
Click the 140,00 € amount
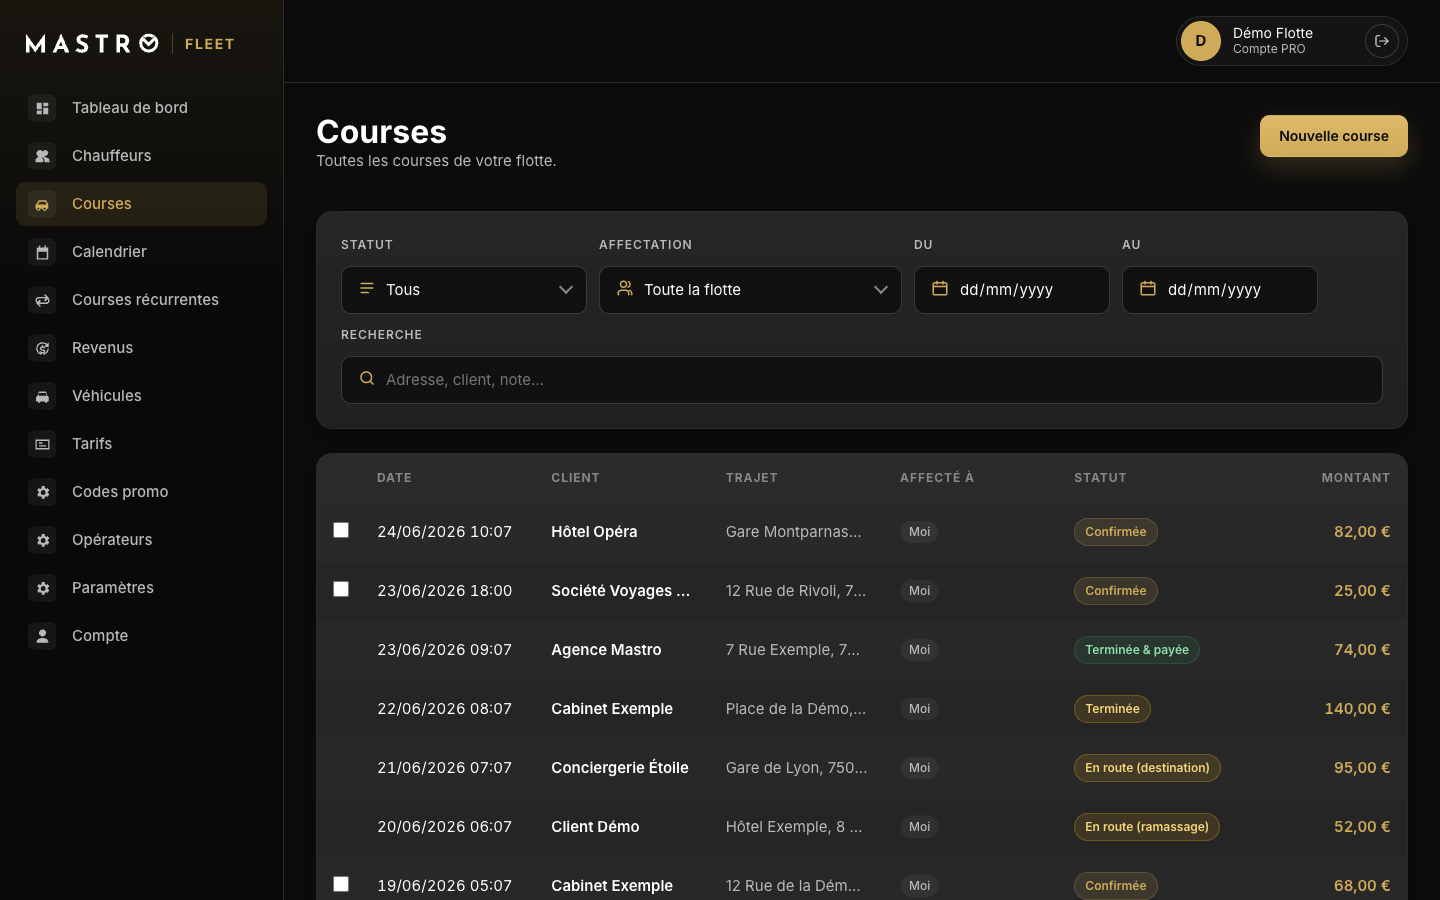[x=1357, y=709]
